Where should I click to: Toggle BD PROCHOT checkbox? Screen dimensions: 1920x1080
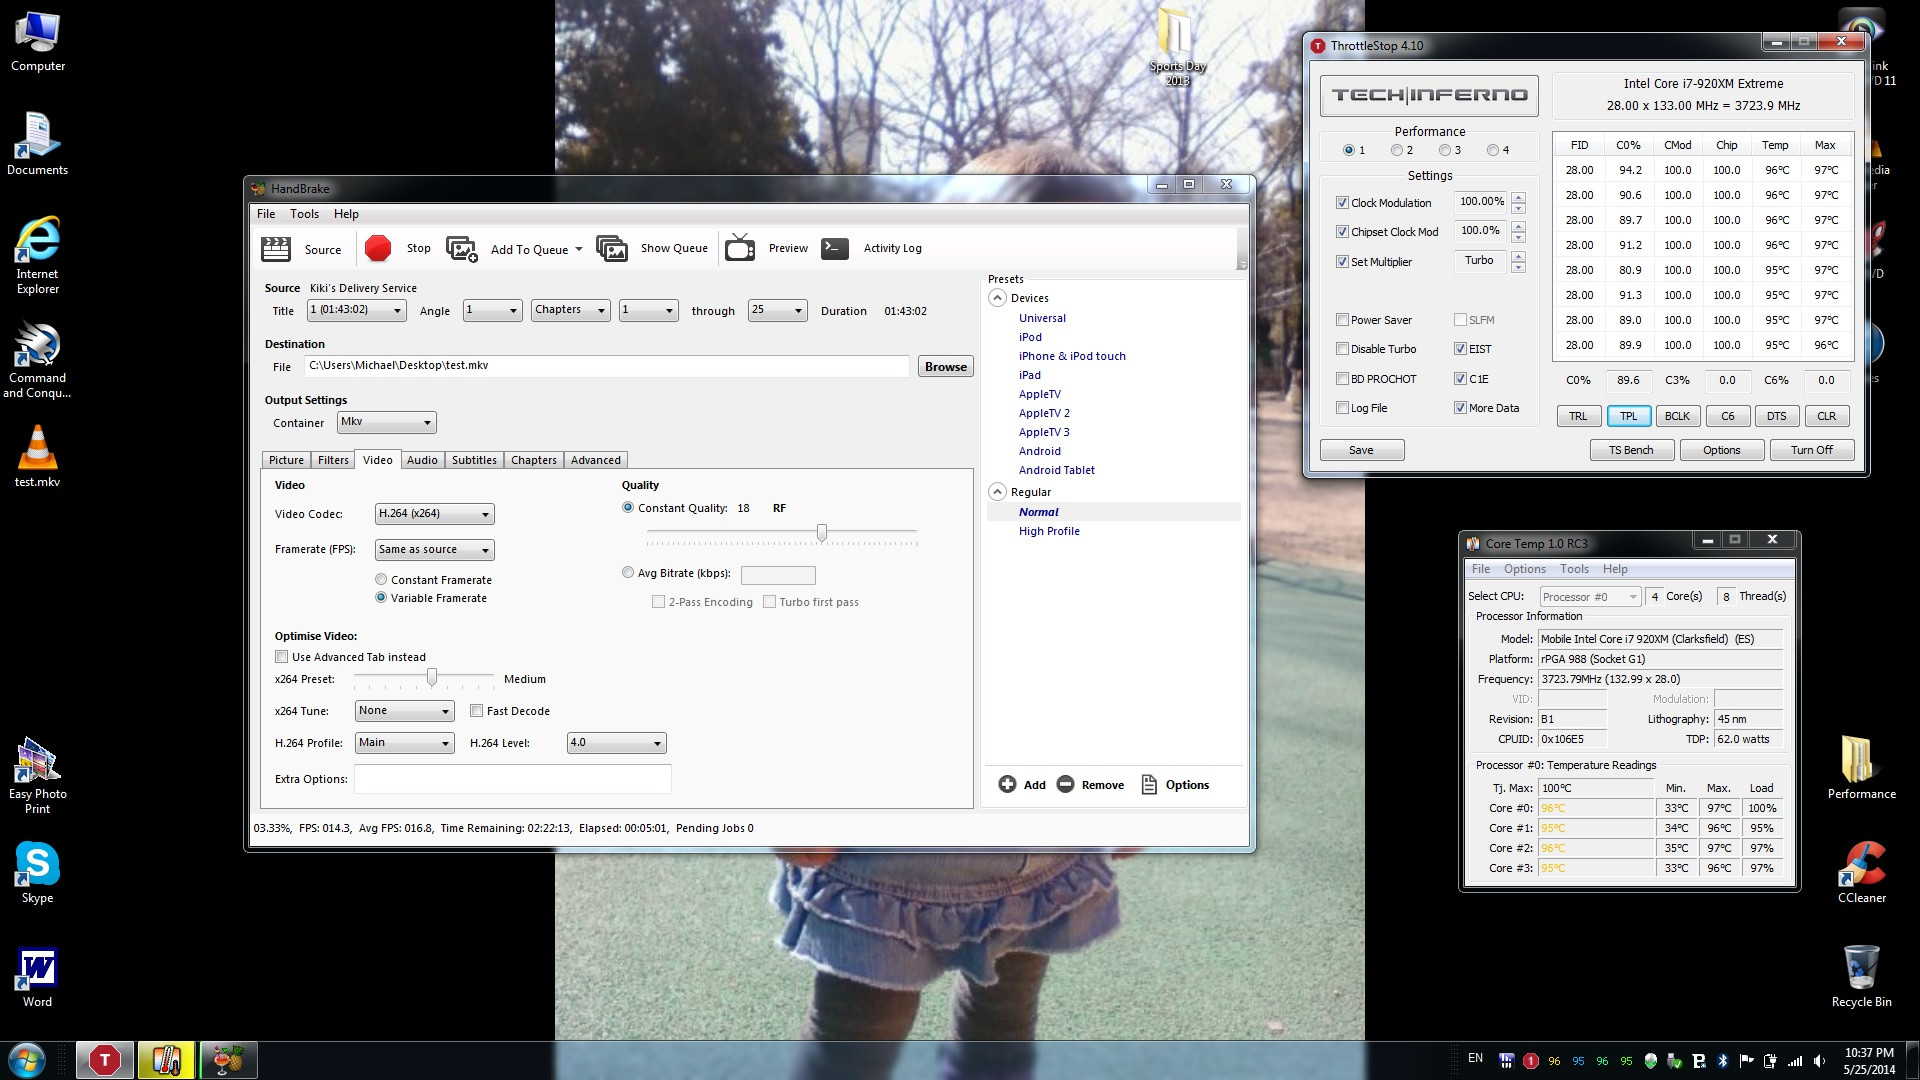pos(1342,379)
